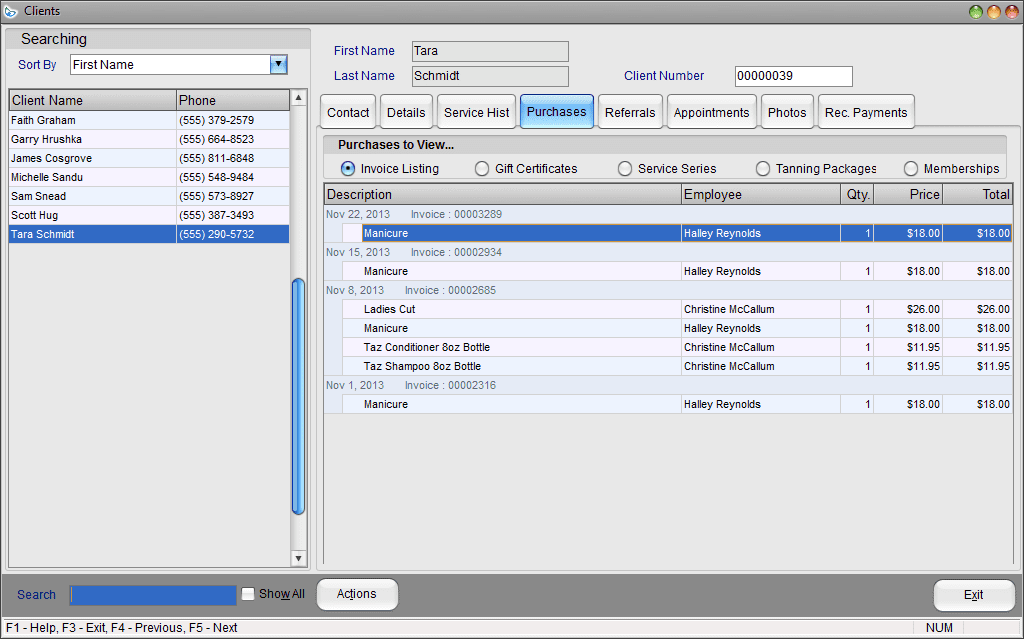Open the Appointments tab
The height and width of the screenshot is (639, 1024).
coord(711,112)
